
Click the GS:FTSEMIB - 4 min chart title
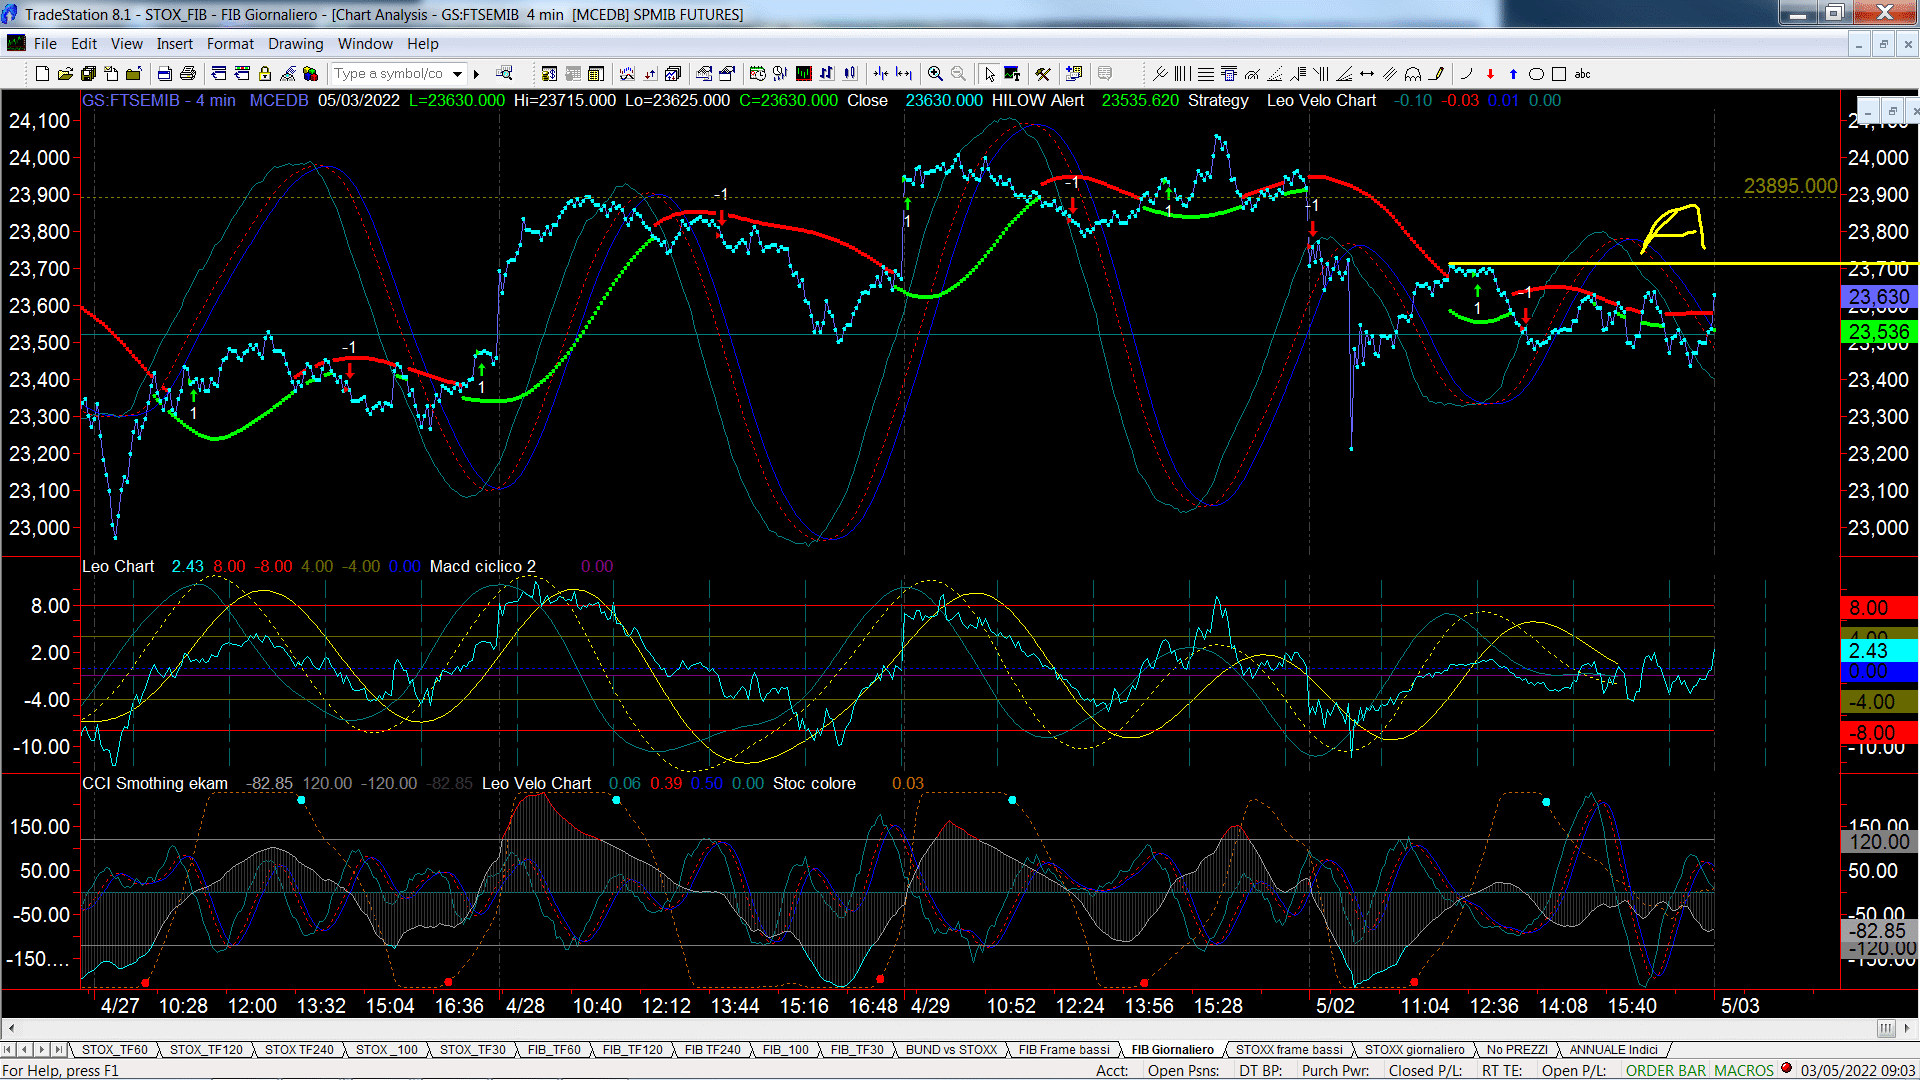point(159,101)
